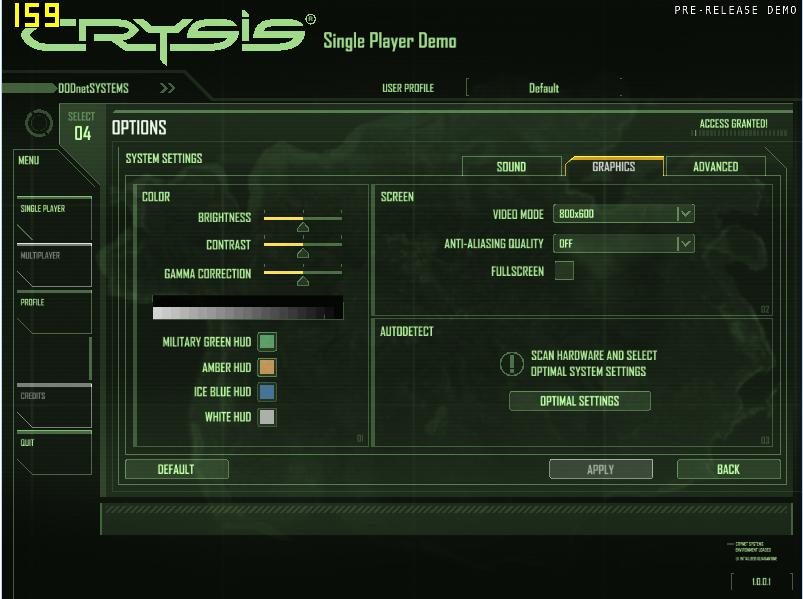803x599 pixels.
Task: Click the circular emblem icon above Menu
Action: coord(38,123)
